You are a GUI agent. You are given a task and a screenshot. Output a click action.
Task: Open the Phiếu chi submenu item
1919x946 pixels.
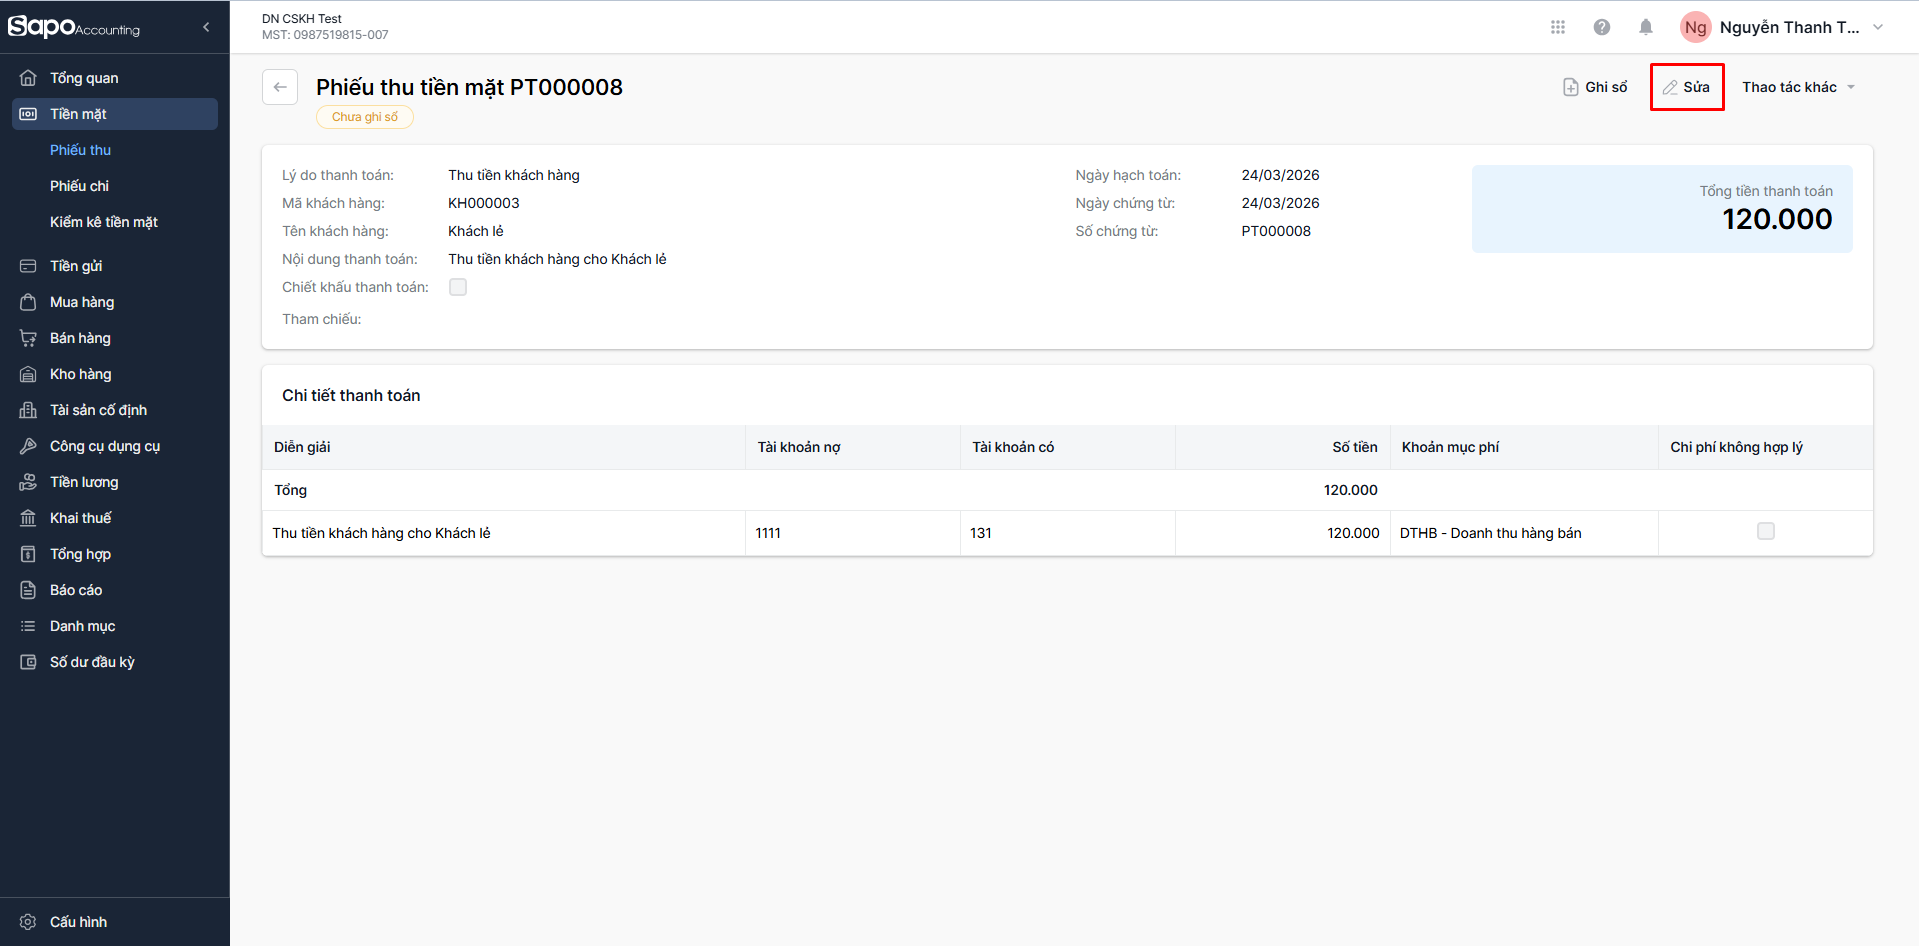79,186
